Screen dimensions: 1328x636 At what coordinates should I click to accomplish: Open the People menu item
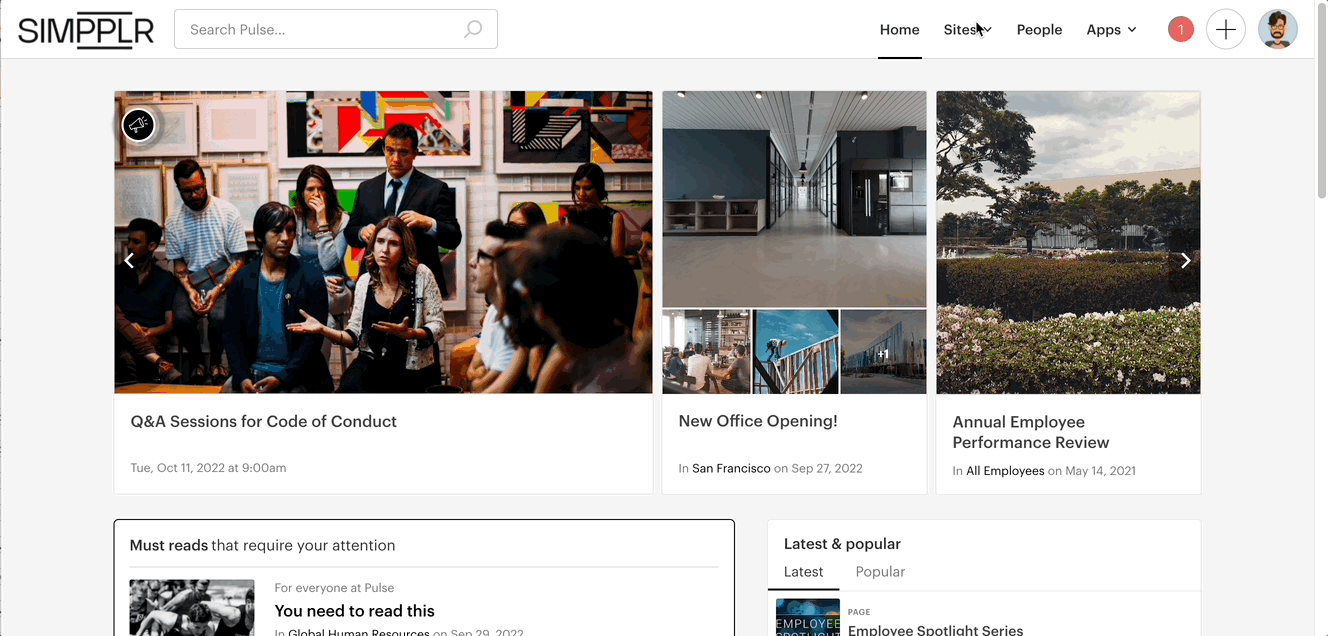point(1039,30)
